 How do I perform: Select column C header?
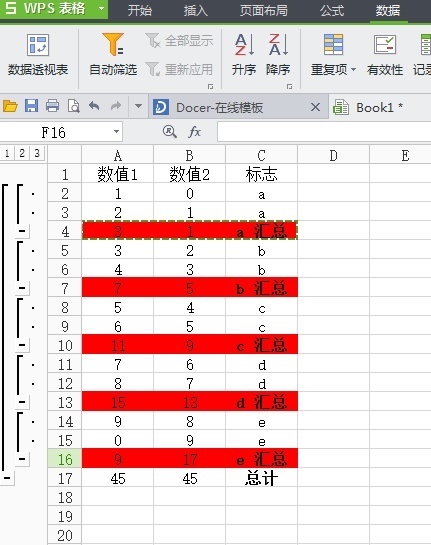261,155
